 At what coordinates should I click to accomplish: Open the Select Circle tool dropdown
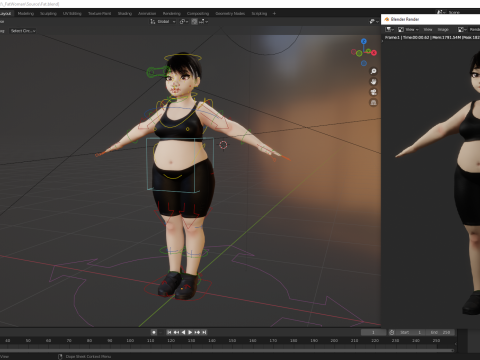click(x=23, y=31)
